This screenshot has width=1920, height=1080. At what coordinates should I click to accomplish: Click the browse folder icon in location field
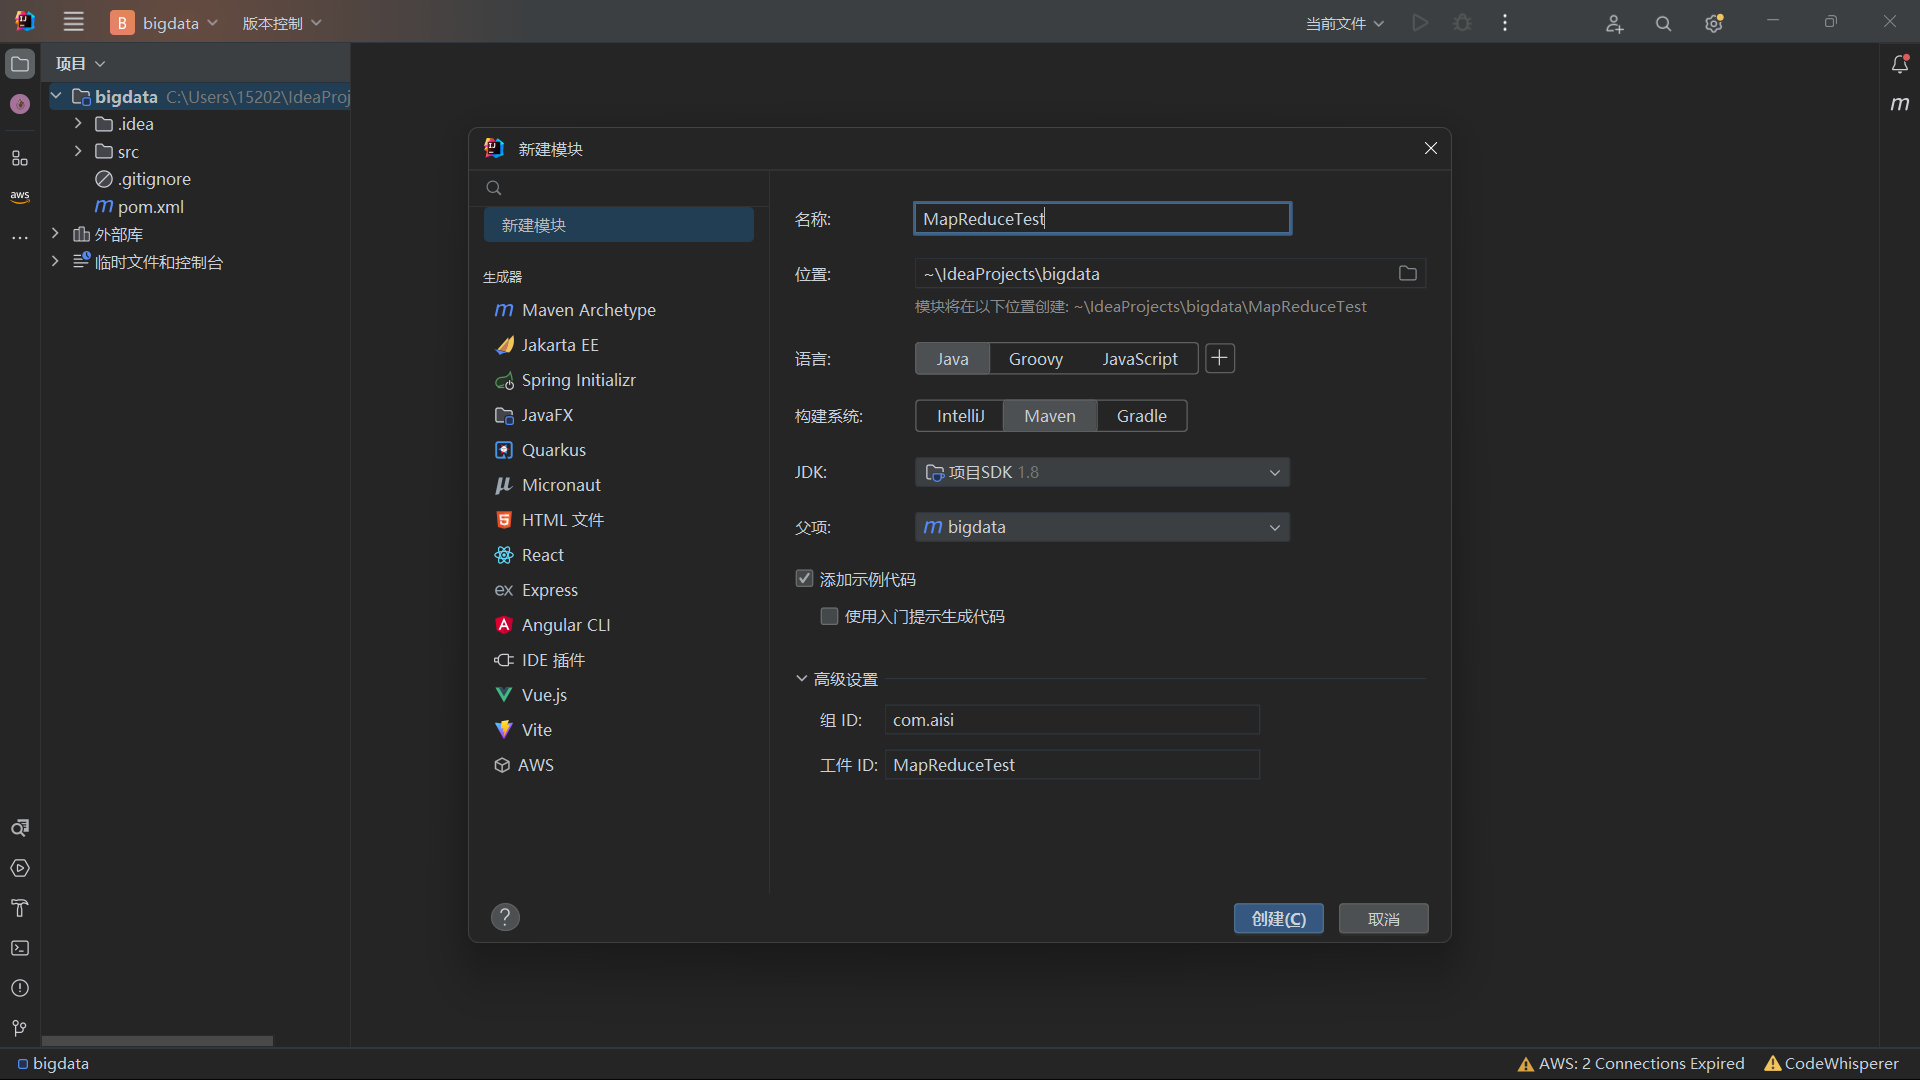(1408, 274)
